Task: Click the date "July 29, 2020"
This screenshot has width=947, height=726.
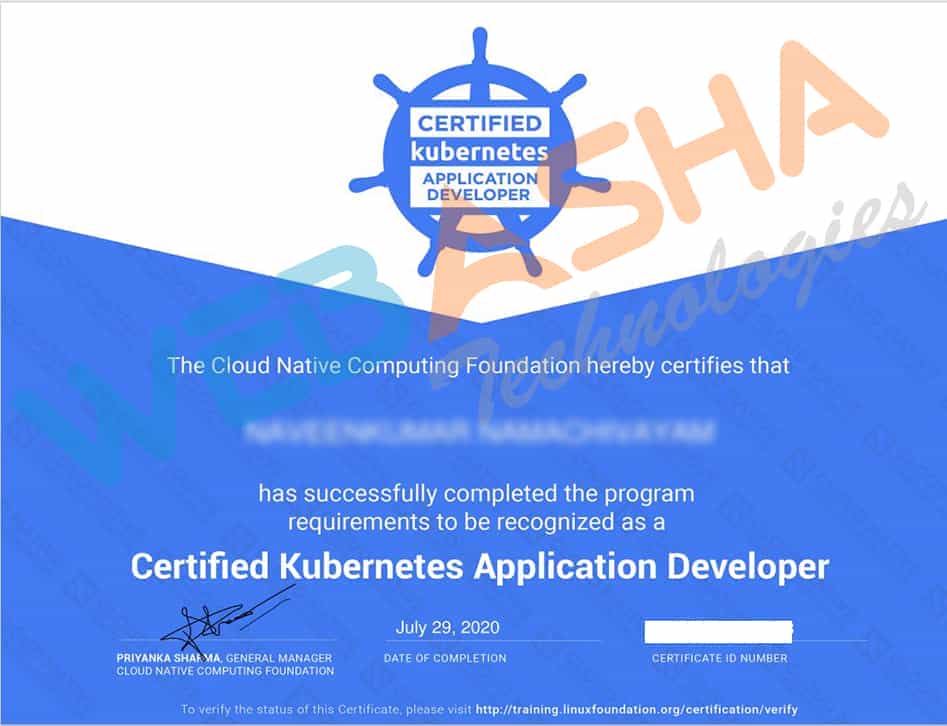Action: (448, 628)
